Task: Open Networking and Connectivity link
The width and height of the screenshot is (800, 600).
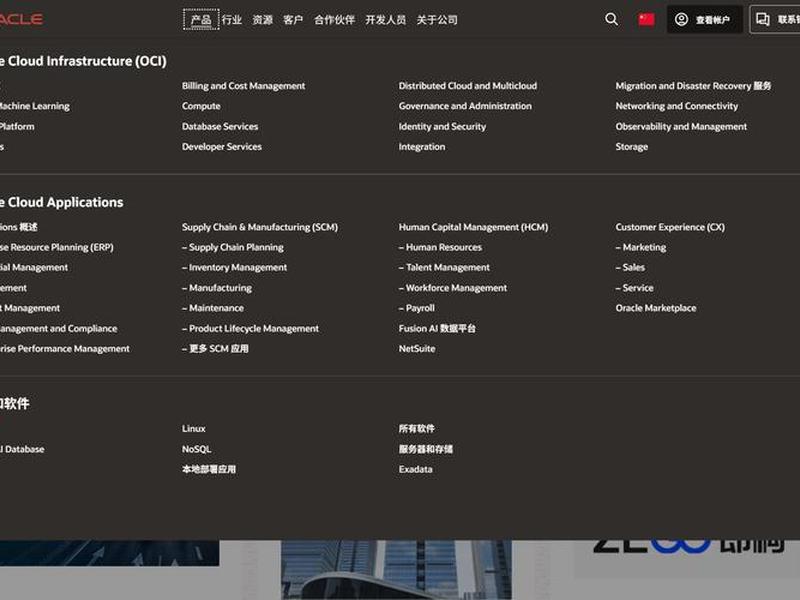Action: point(677,106)
